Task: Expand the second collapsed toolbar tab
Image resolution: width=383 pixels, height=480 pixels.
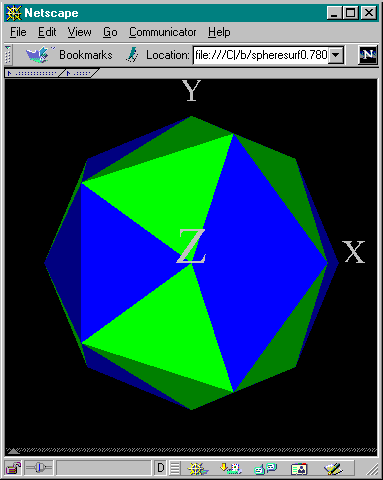Action: 81,73
